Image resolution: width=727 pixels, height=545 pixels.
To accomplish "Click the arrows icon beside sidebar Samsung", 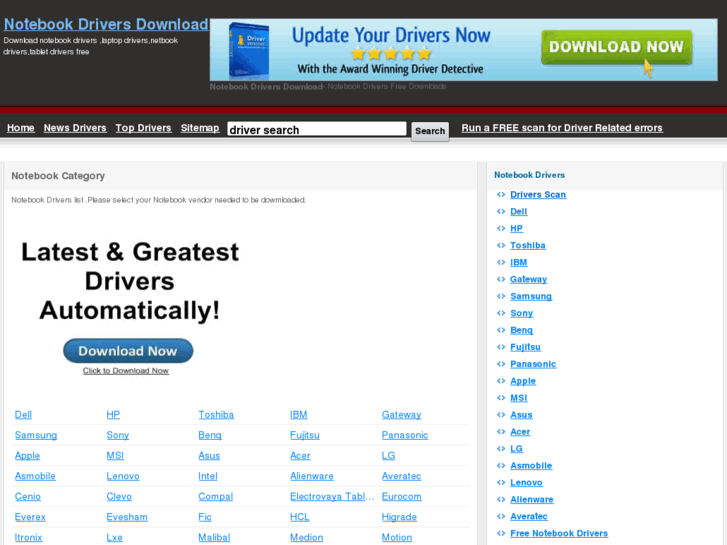I will click(501, 296).
